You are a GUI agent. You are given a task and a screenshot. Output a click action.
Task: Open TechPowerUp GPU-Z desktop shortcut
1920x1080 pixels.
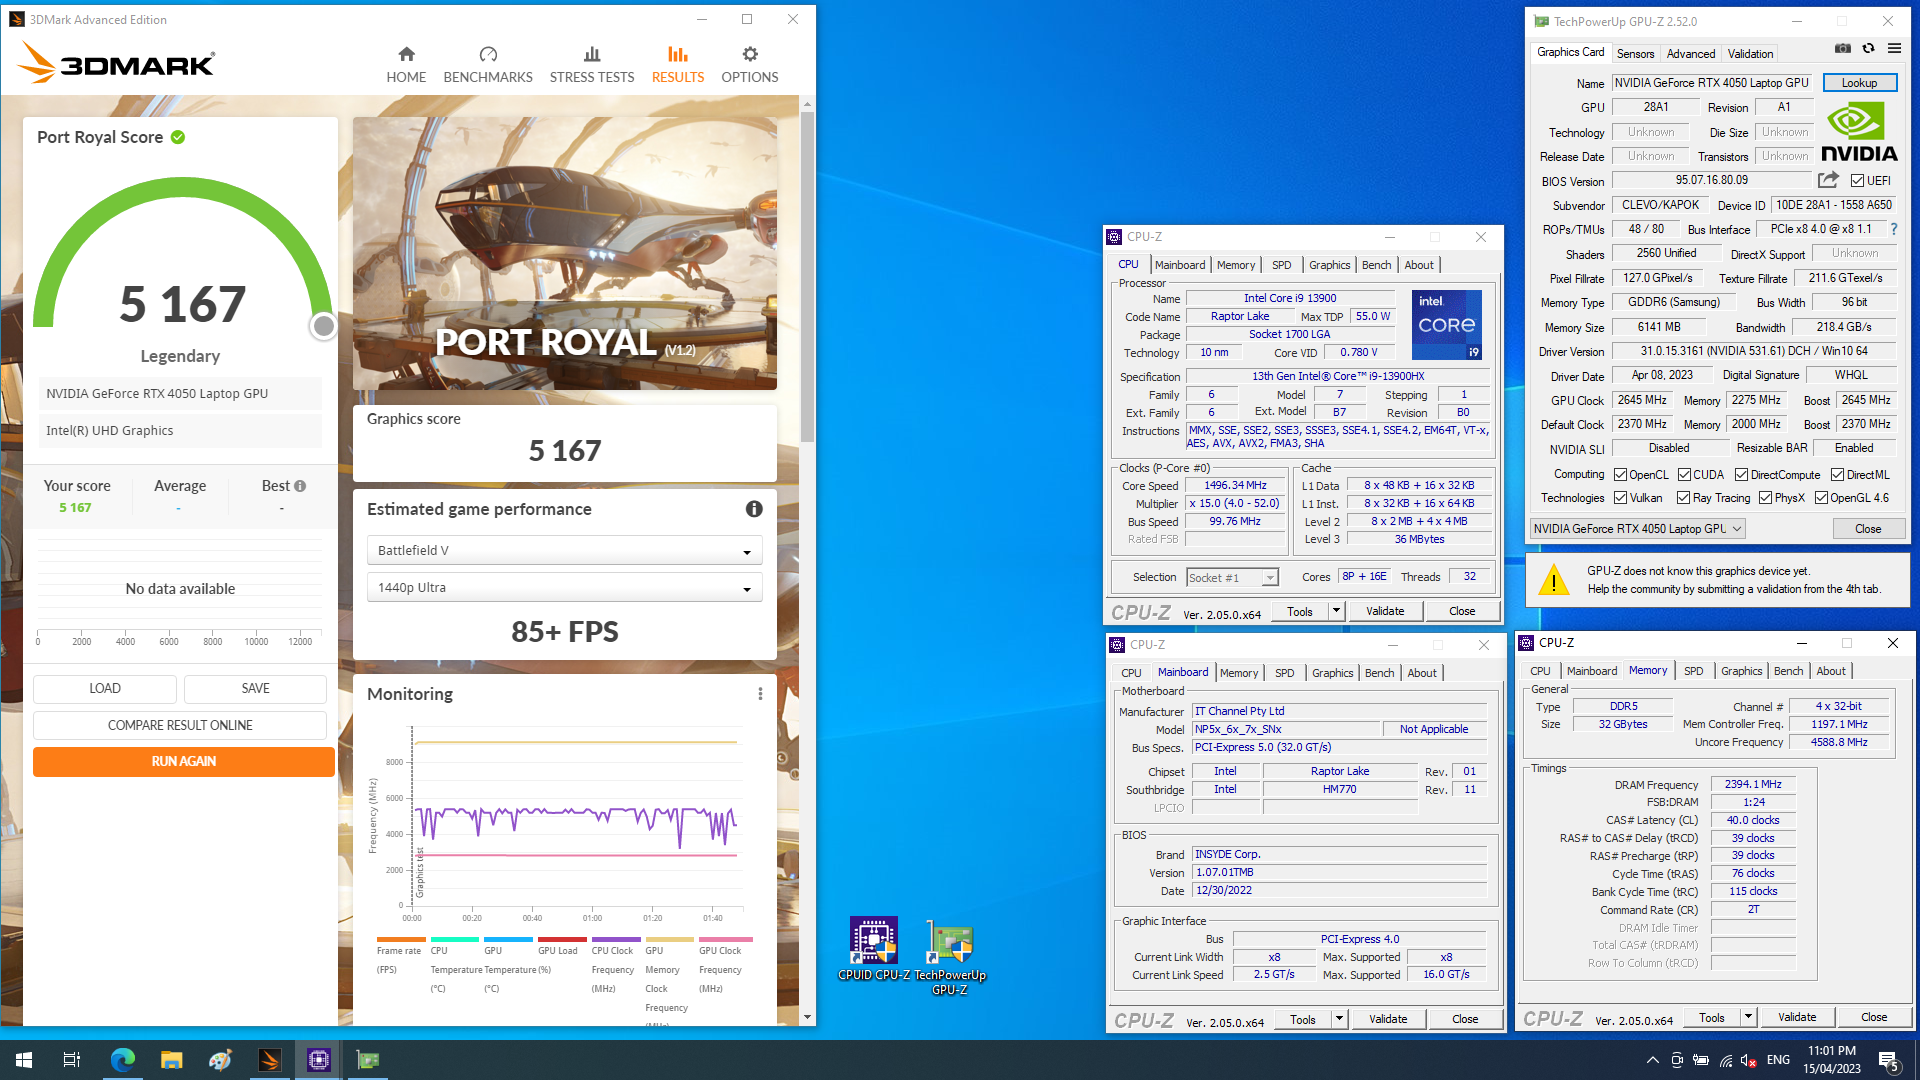[950, 957]
